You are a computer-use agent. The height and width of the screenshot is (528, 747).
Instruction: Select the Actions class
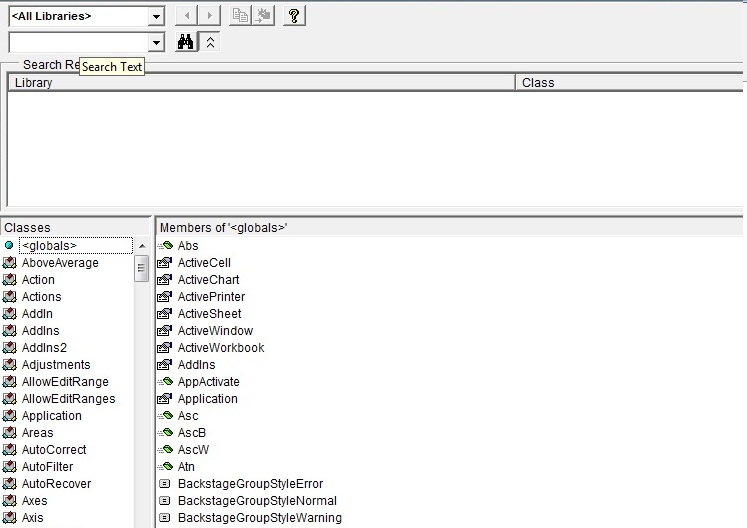tap(41, 297)
